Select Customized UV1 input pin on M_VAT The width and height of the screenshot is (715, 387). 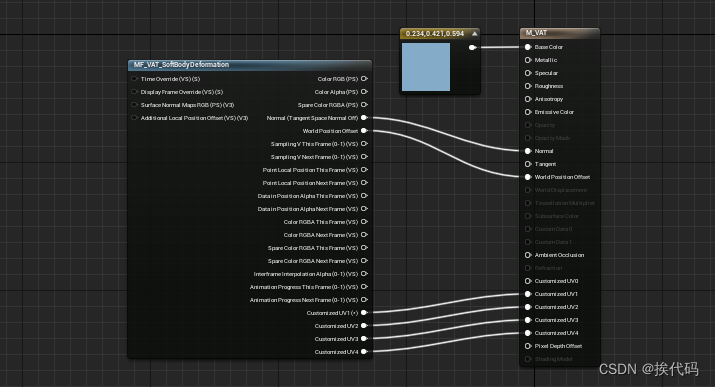click(528, 294)
